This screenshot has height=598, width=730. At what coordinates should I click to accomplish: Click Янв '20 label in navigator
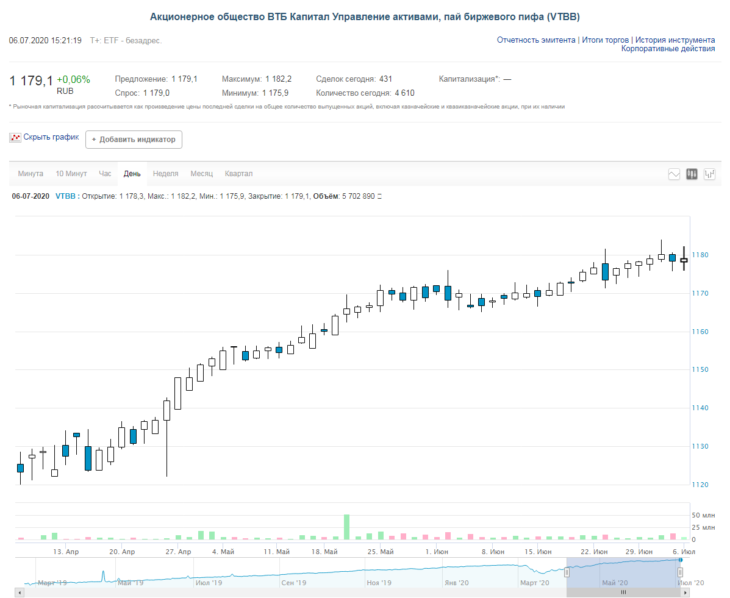(x=457, y=583)
